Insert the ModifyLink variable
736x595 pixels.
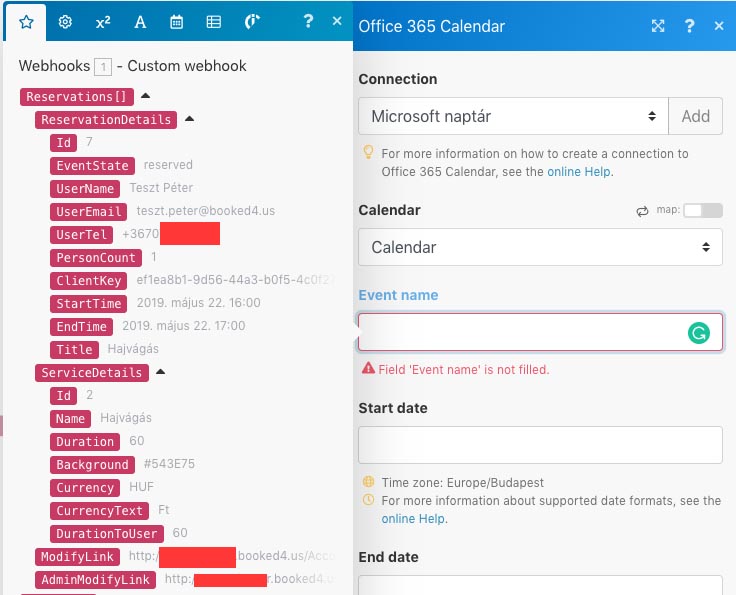pos(77,557)
